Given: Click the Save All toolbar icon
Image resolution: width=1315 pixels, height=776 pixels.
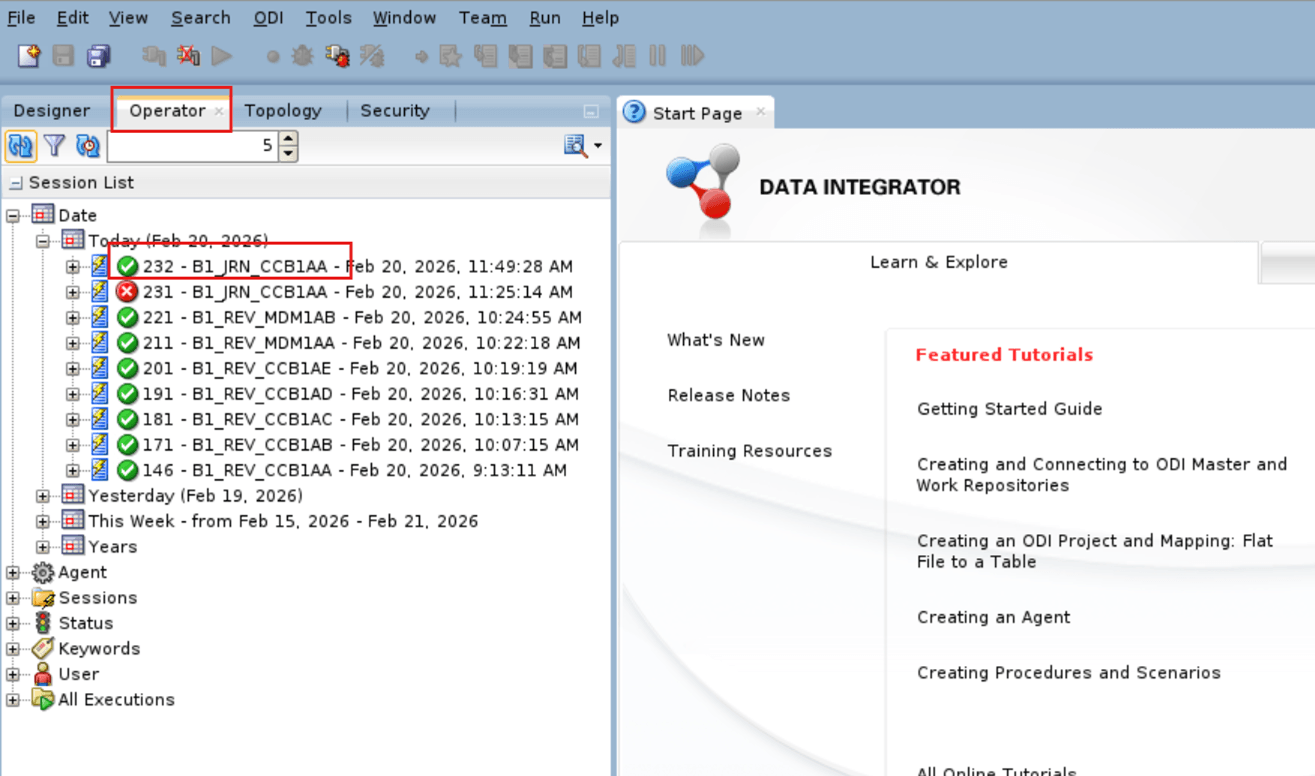Looking at the screenshot, I should [x=98, y=56].
